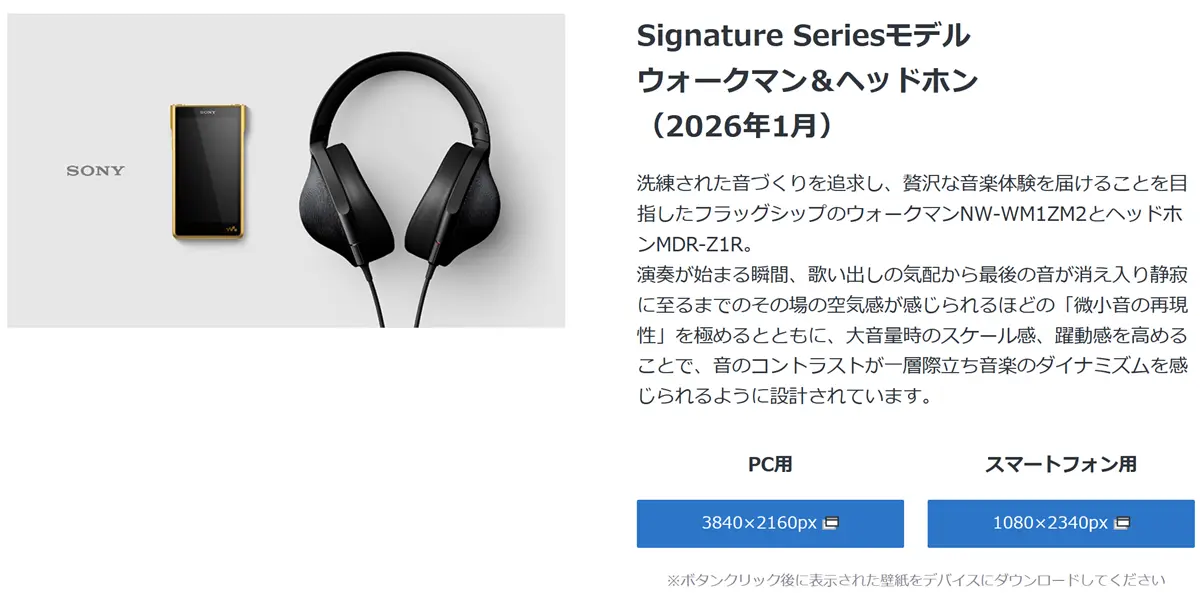Screen dimensions: 1200x593
Task: Click the スマートフォン用 label
Action: click(x=1061, y=464)
